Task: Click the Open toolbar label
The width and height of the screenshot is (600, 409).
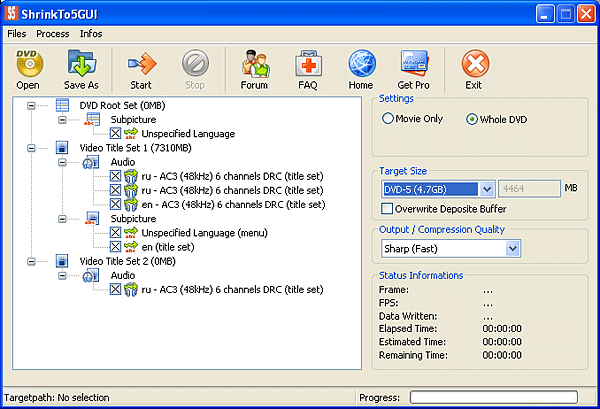Action: coord(28,85)
